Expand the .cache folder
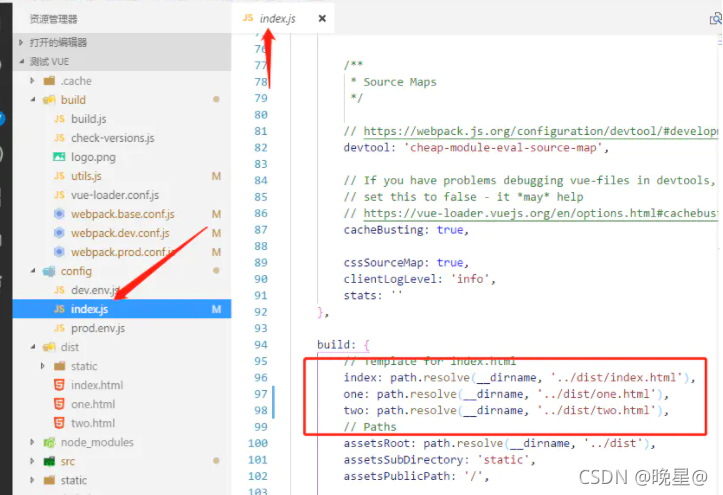Viewport: 723px width, 495px height. tap(32, 81)
